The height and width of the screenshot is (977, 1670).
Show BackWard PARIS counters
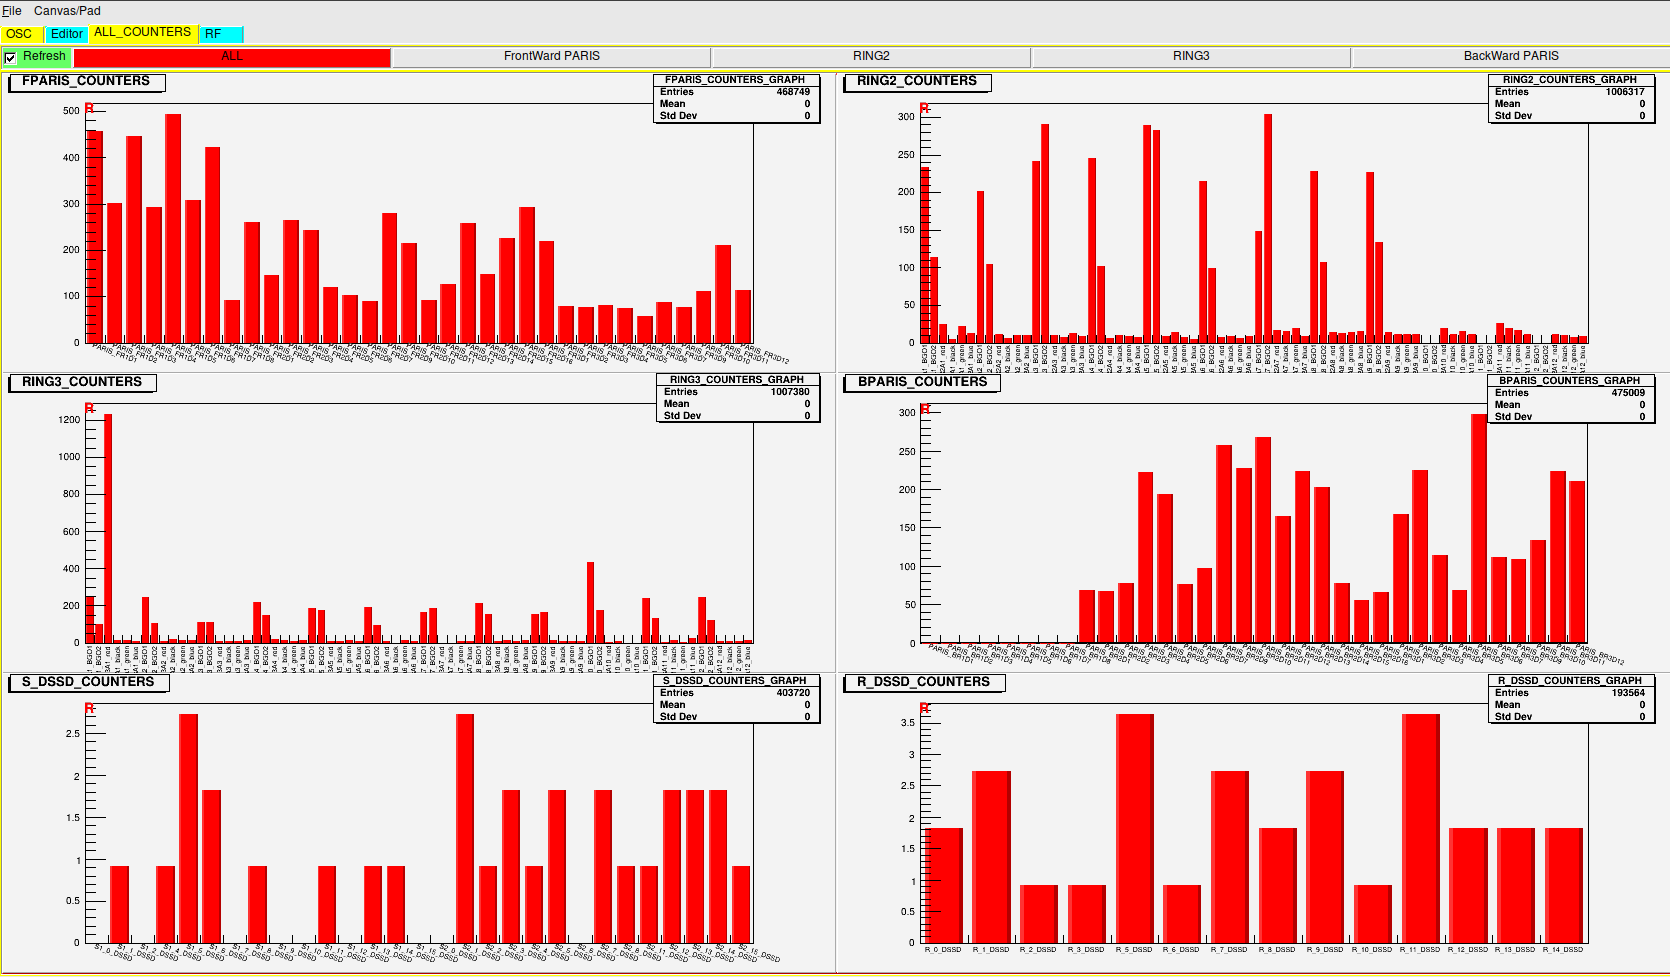pyautogui.click(x=1510, y=57)
